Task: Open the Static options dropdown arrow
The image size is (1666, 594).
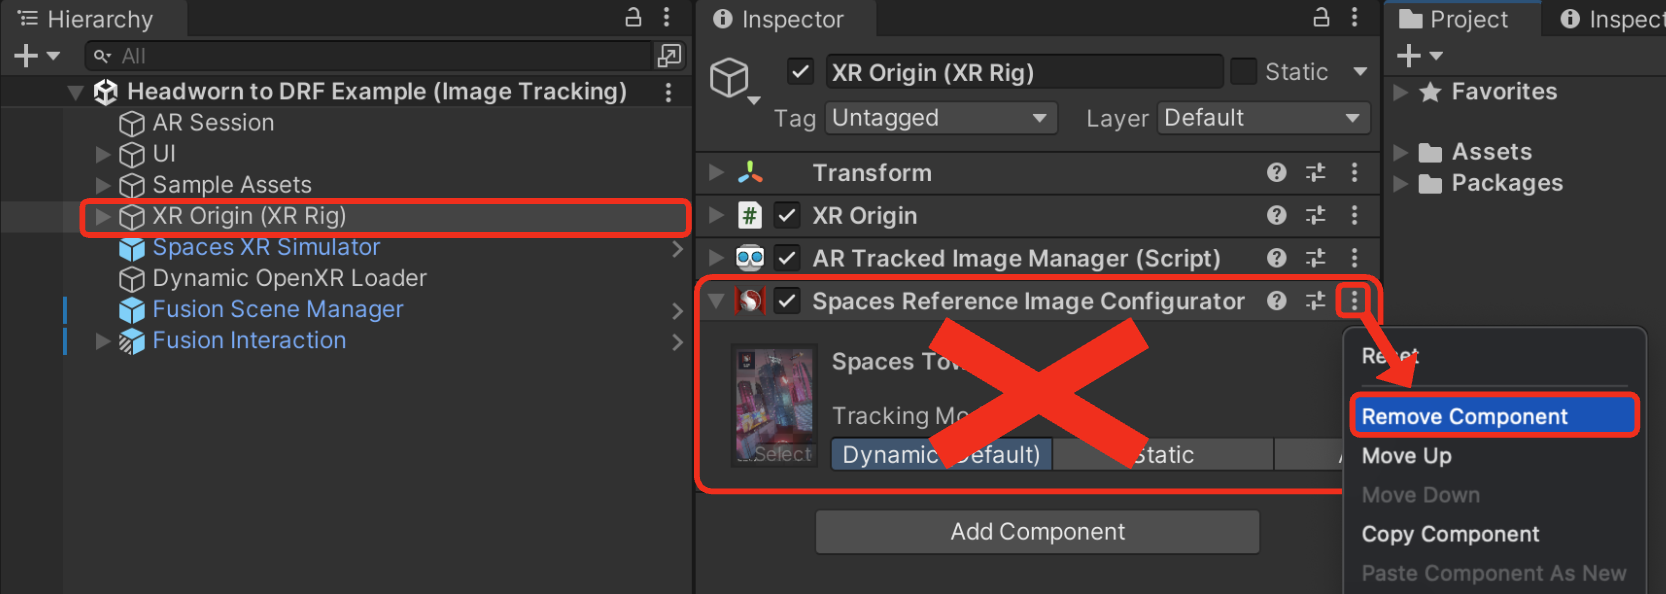Action: click(x=1360, y=72)
